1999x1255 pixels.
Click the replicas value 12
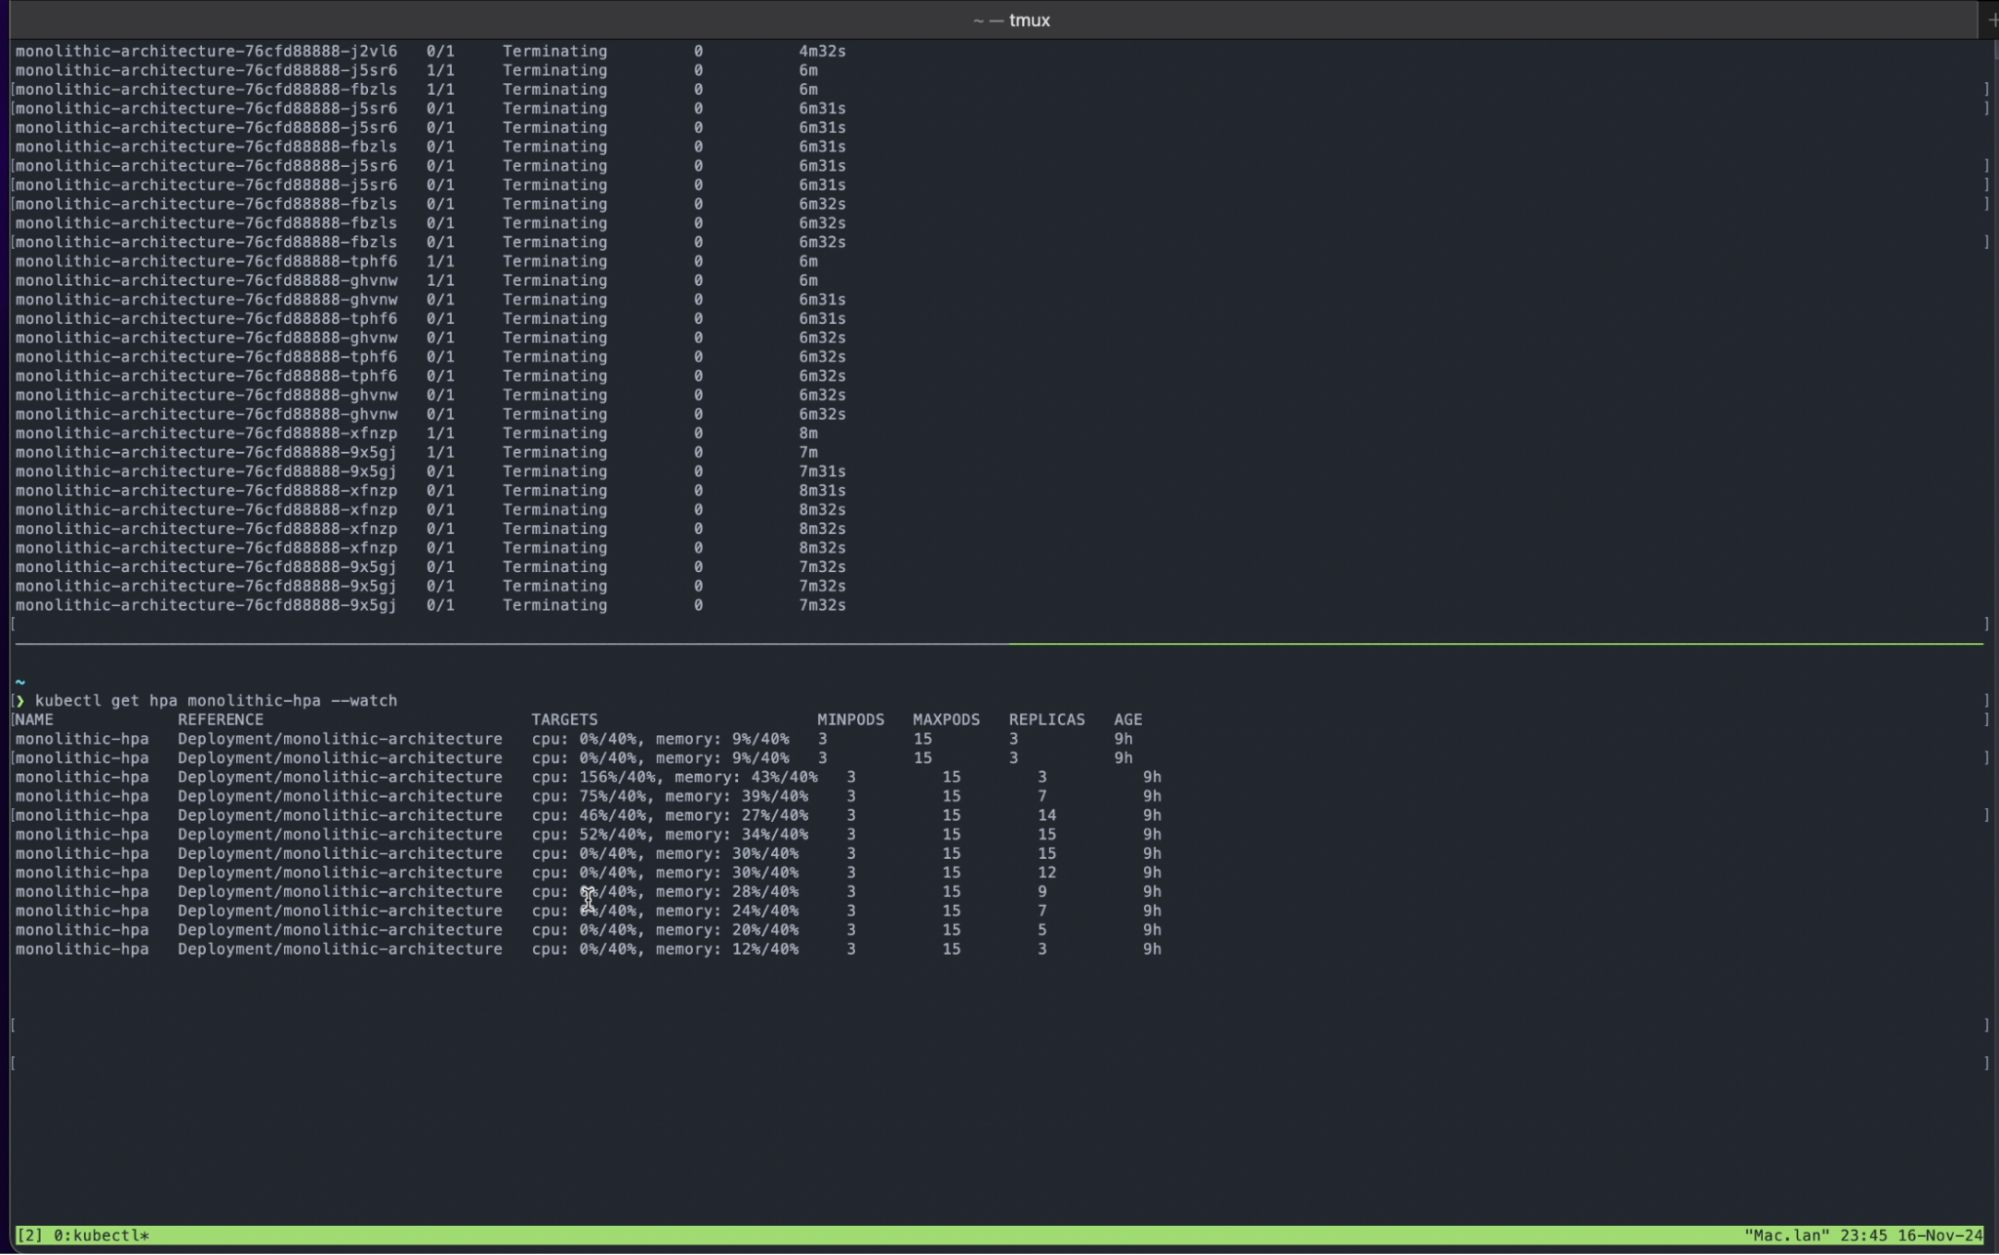tap(1047, 872)
